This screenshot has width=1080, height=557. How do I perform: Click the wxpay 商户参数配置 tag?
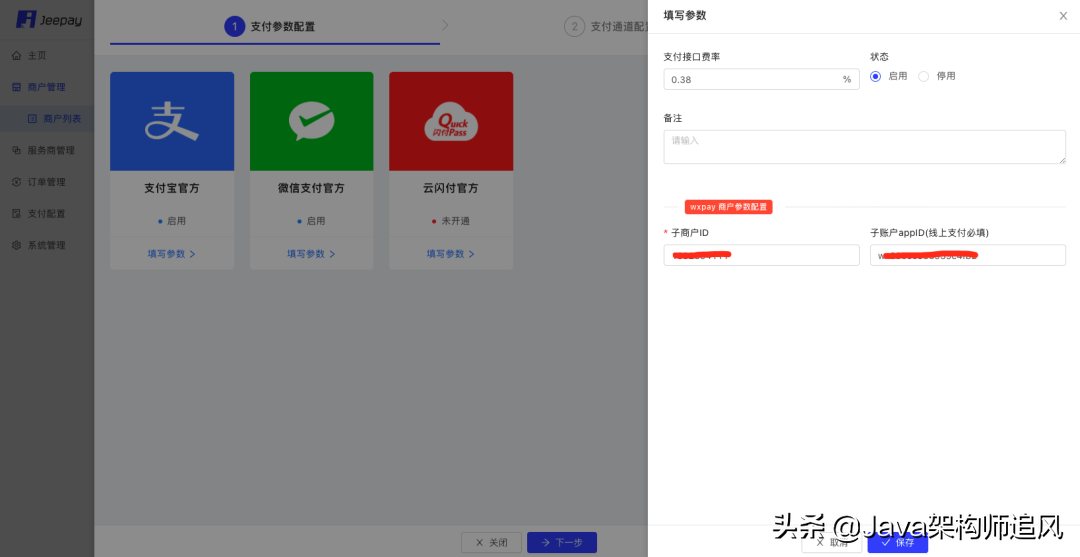click(729, 207)
